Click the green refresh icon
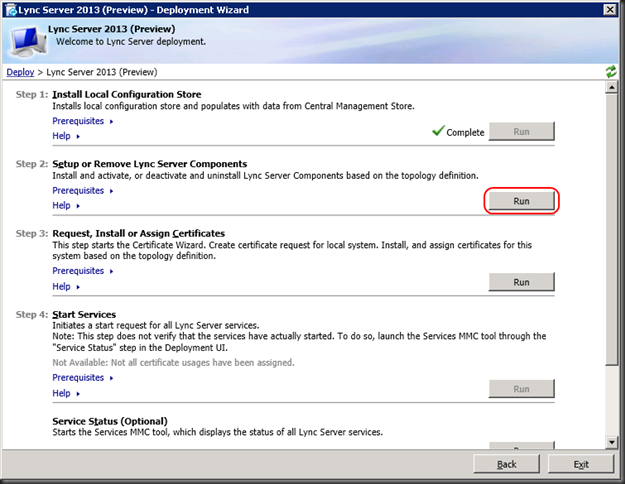625x484 pixels. tap(611, 72)
